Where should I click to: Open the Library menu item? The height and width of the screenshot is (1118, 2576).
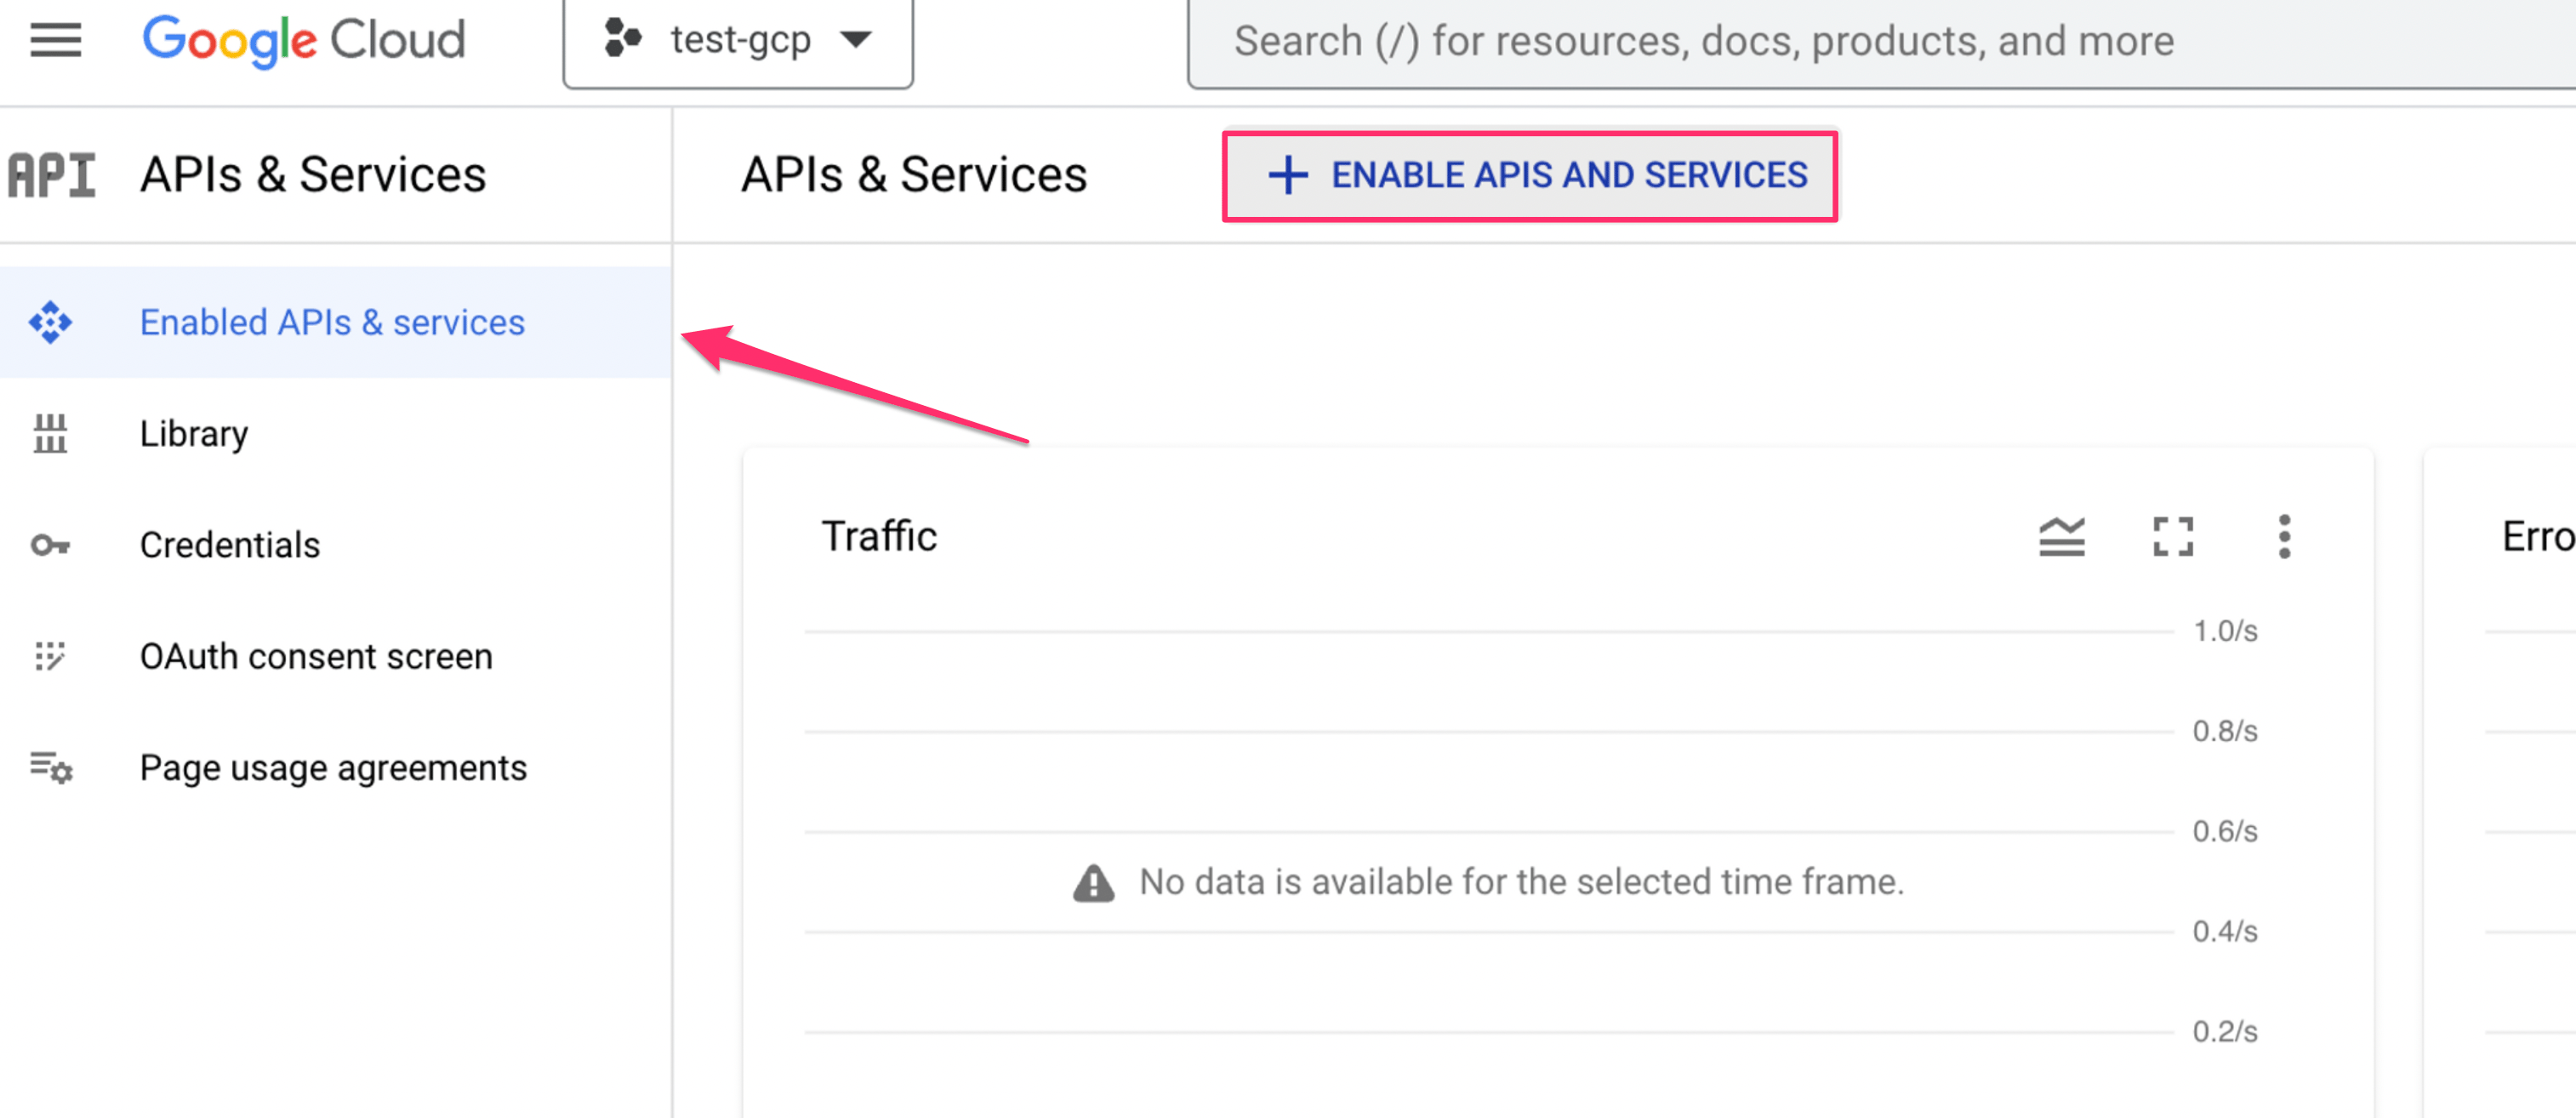click(x=336, y=433)
